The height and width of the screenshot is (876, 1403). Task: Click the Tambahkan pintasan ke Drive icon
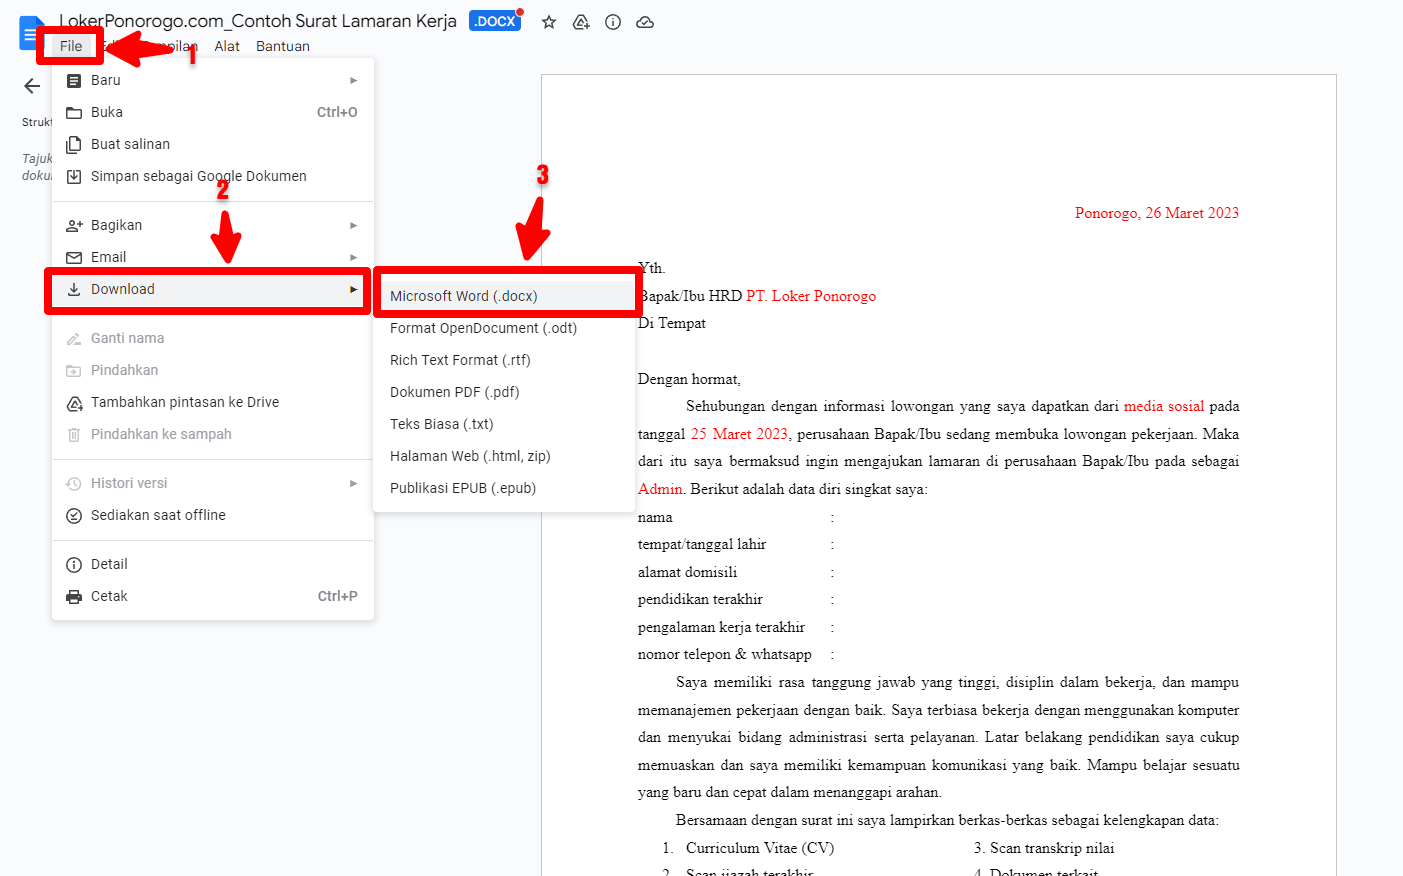tap(74, 403)
